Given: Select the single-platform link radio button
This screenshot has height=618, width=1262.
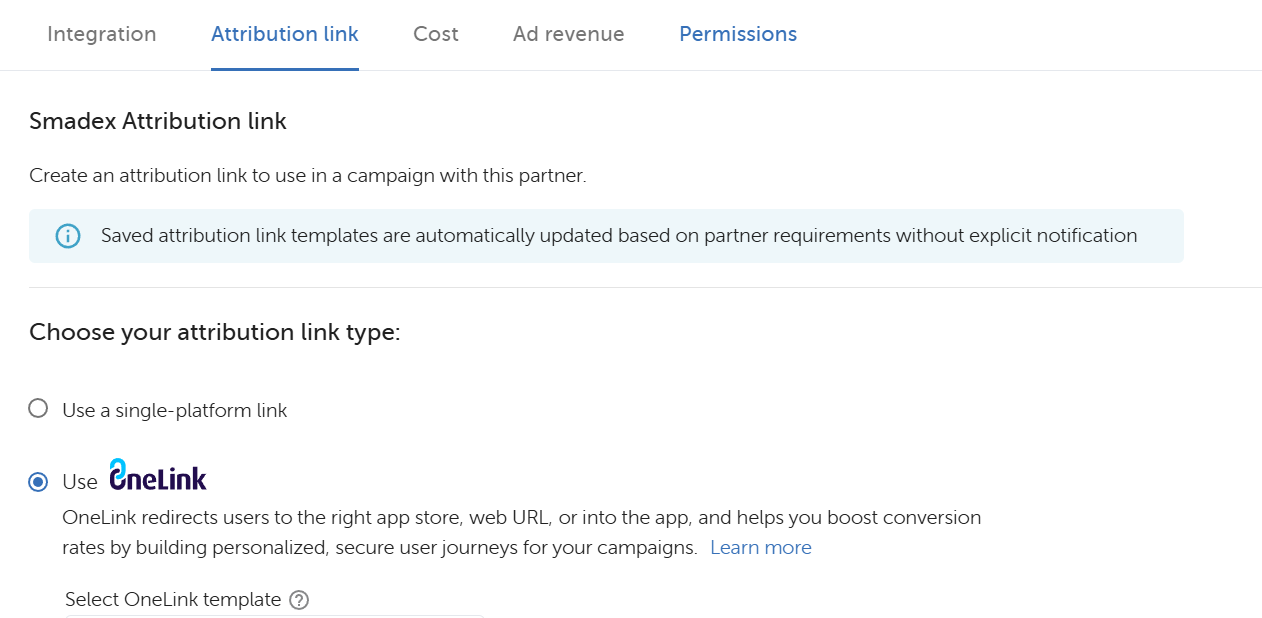Looking at the screenshot, I should click(x=38, y=409).
